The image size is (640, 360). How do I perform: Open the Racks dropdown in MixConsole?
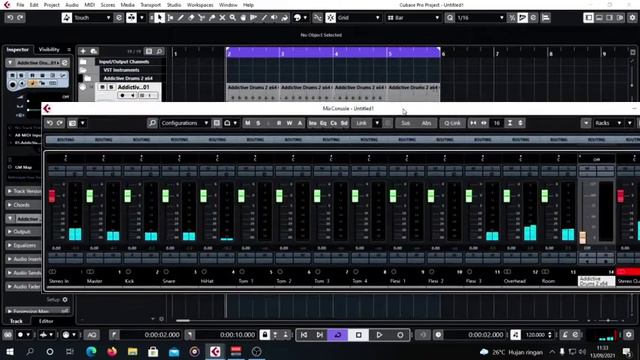tap(608, 123)
